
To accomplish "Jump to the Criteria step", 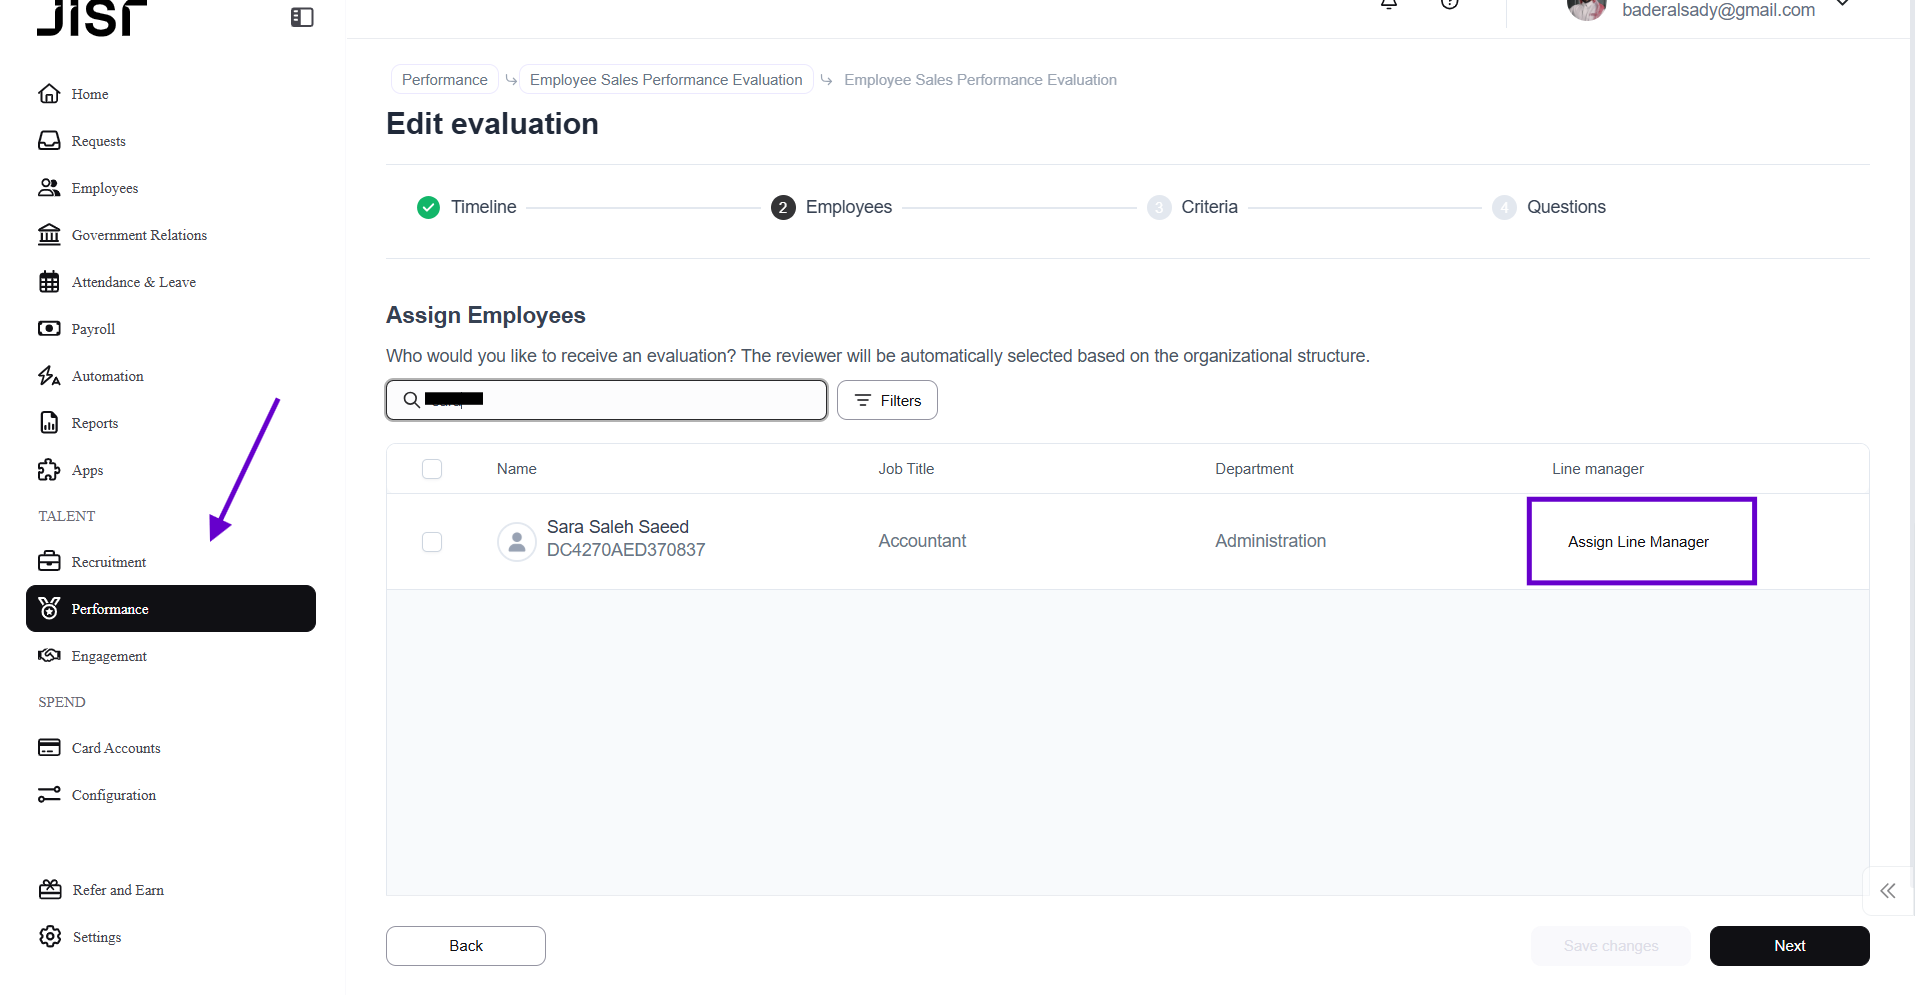I will (1208, 207).
